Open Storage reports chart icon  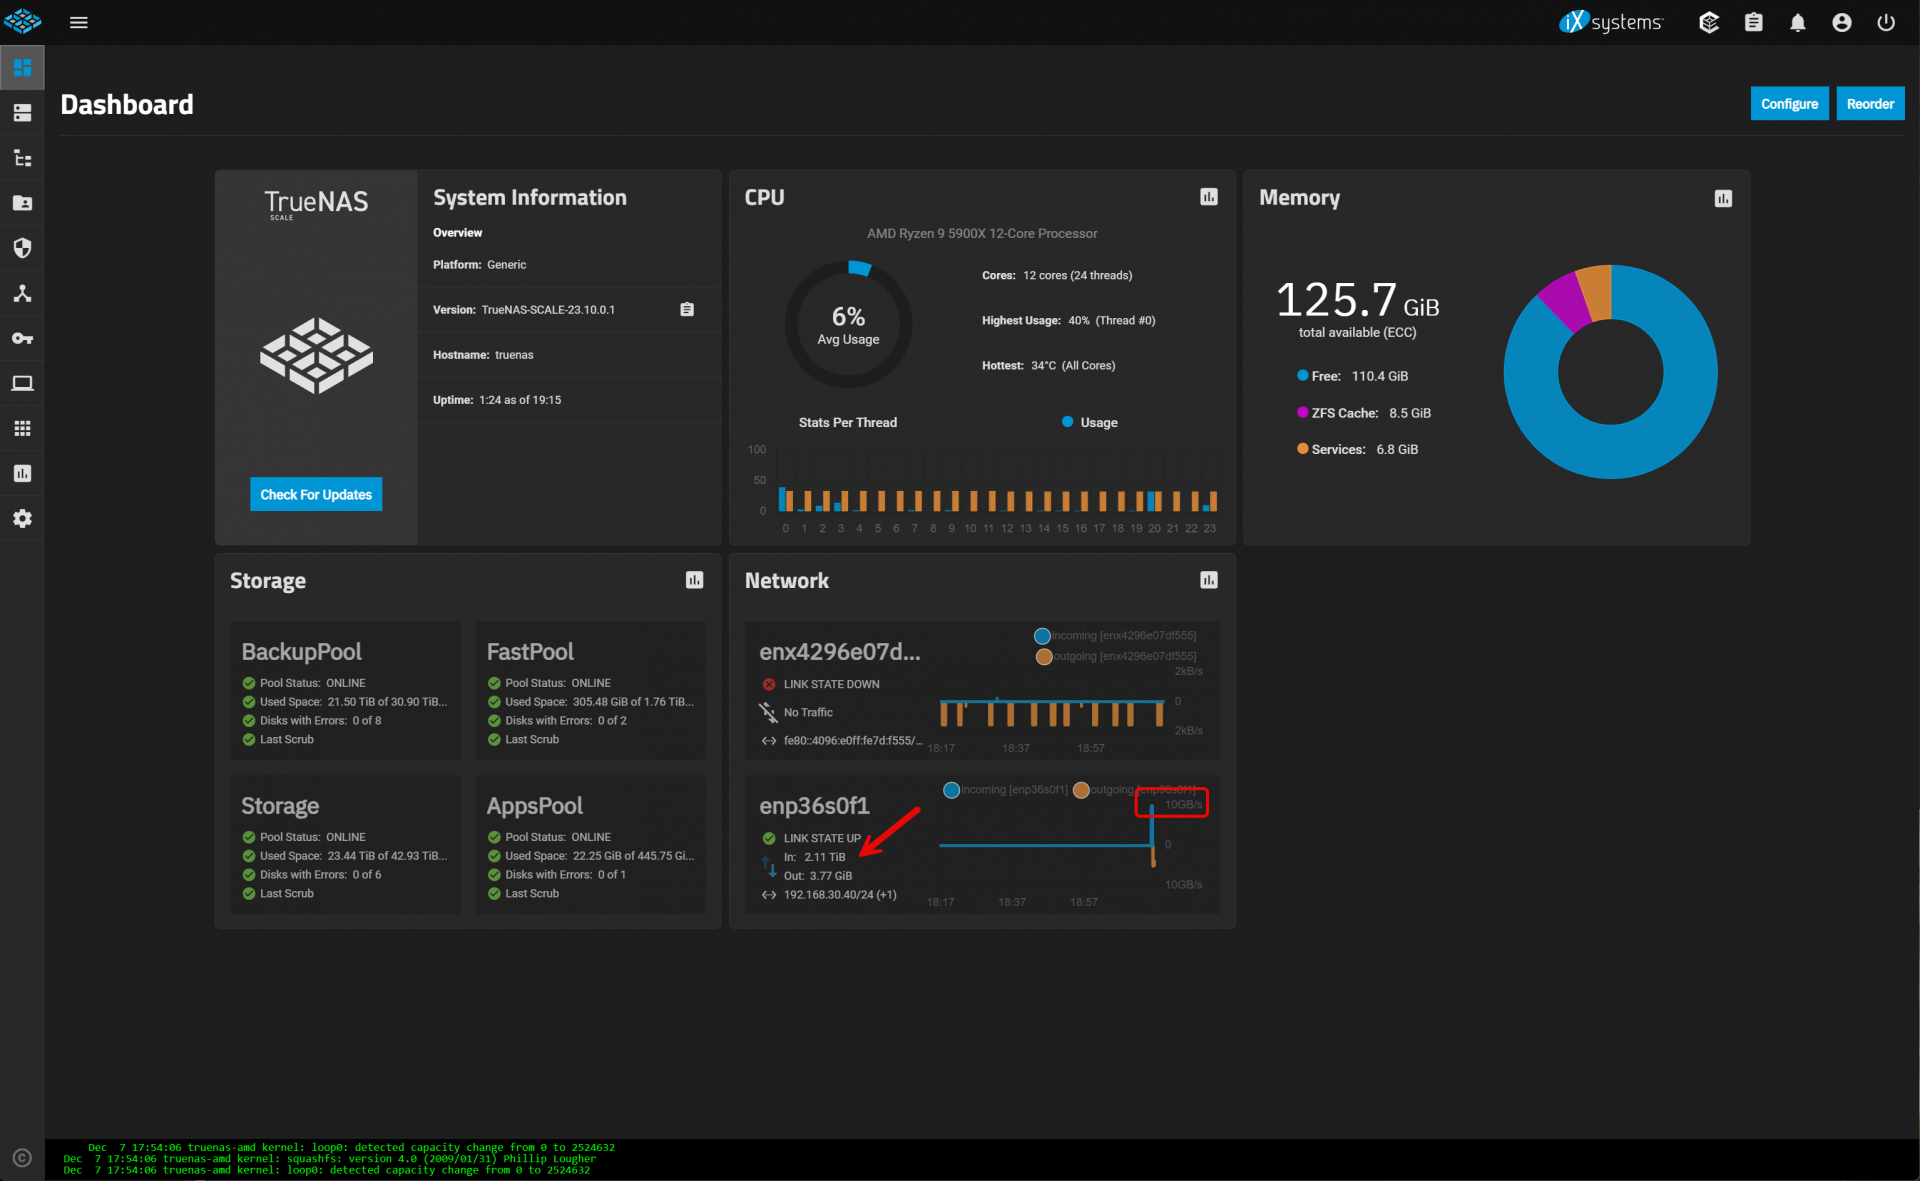[x=695, y=580]
